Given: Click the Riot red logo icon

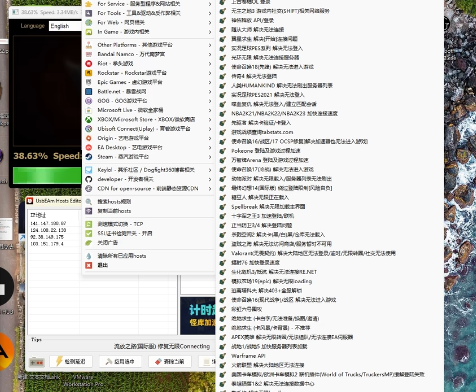Looking at the screenshot, I should coord(89,63).
